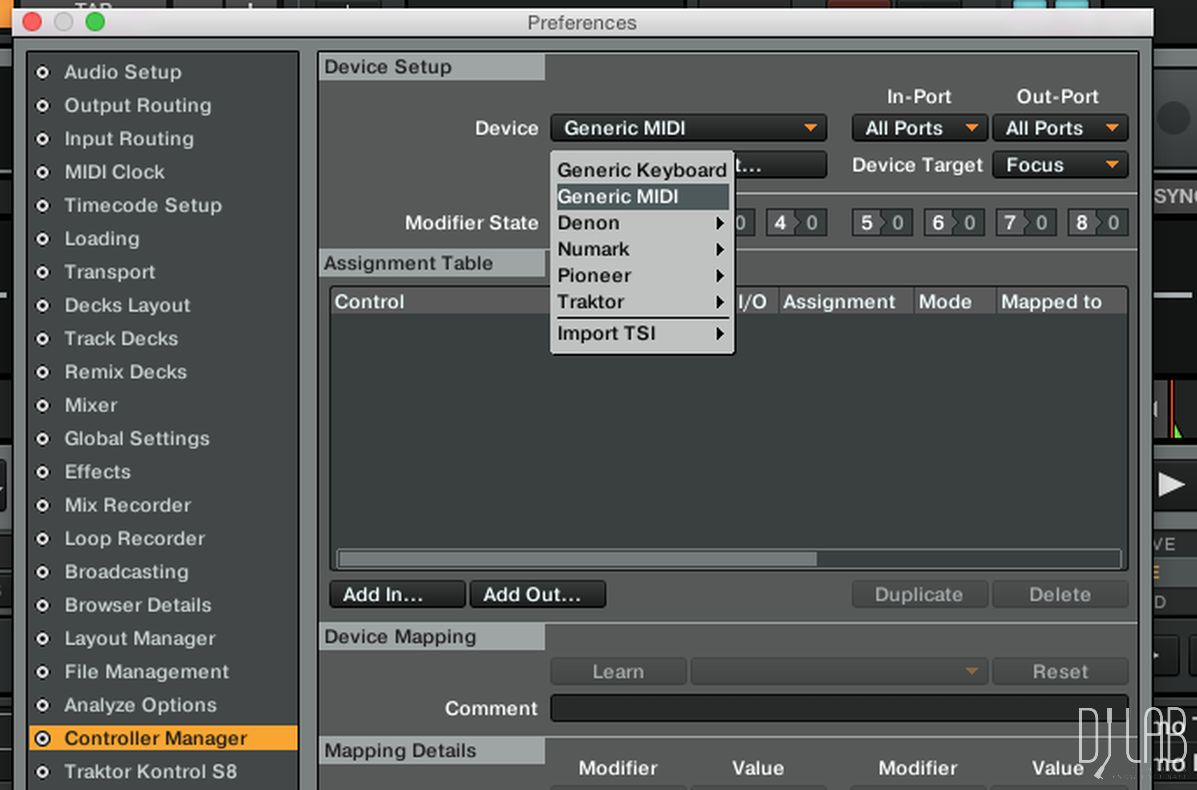
Task: Select the MIDI Clock bullet icon
Action: pyautogui.click(x=42, y=172)
